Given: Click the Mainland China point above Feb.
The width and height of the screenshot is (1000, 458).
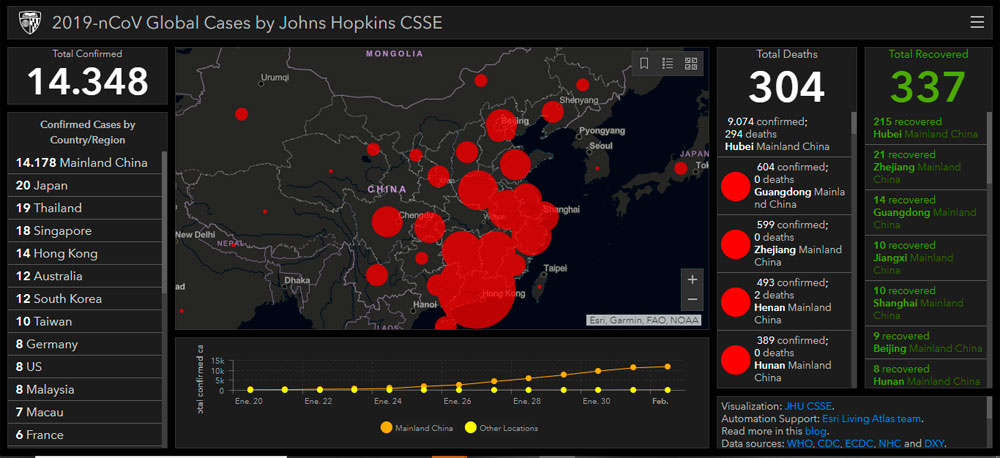Looking at the screenshot, I should pos(668,366).
